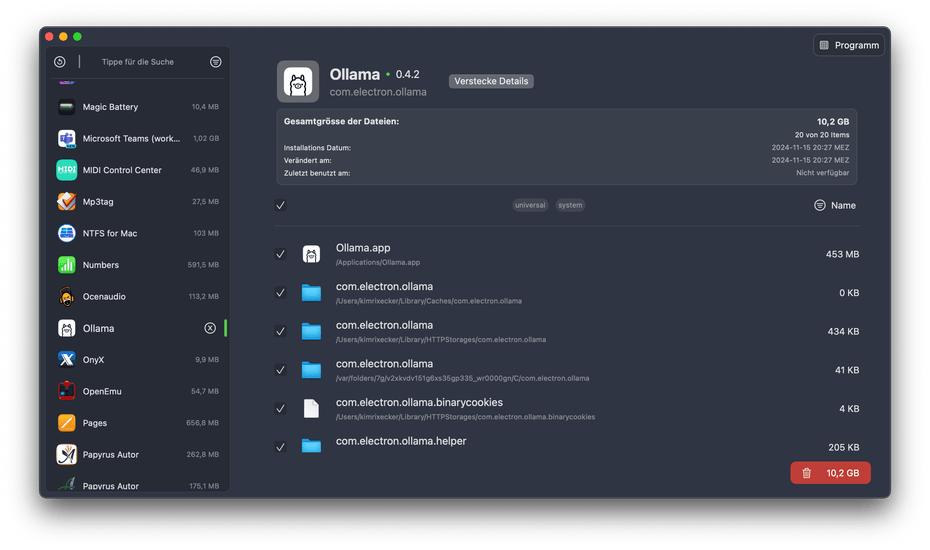This screenshot has width=930, height=550.
Task: Click trash icon on red delete button
Action: click(807, 473)
